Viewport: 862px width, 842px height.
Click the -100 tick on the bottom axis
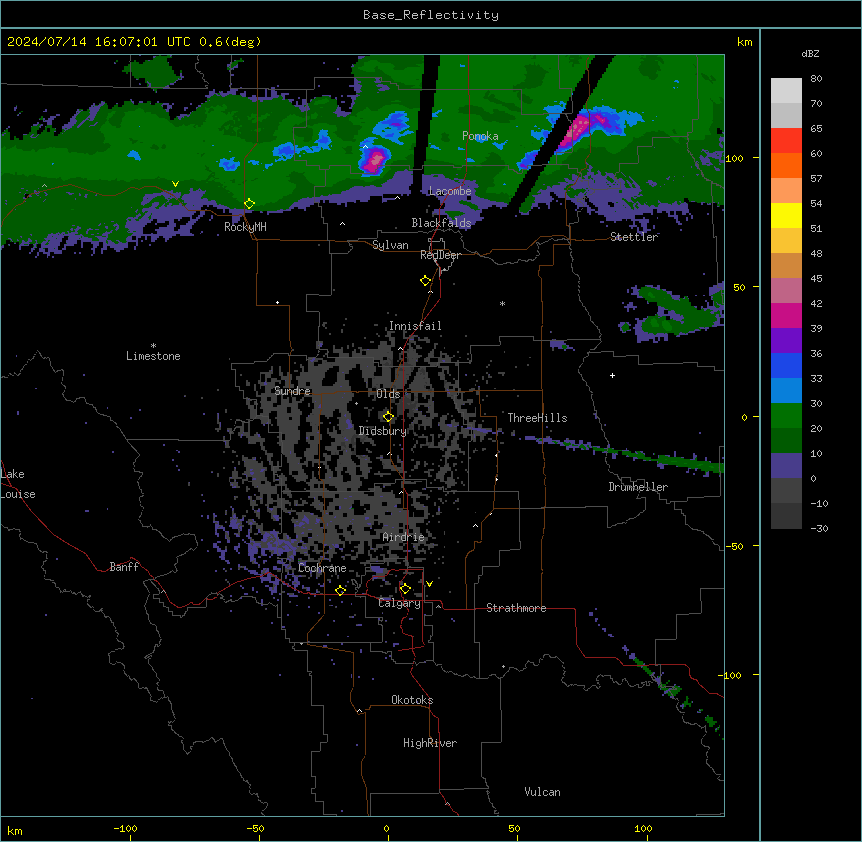coord(126,828)
